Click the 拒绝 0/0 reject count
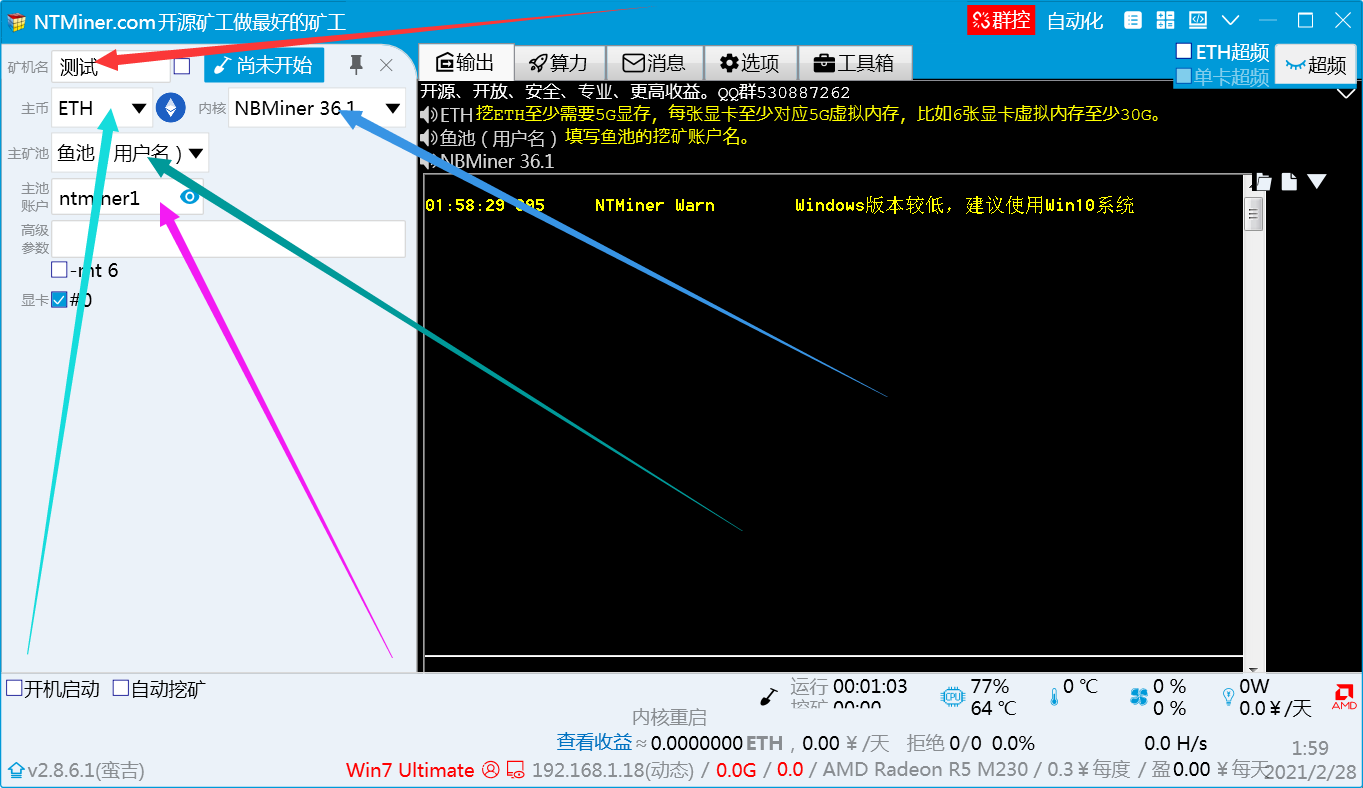The height and width of the screenshot is (788, 1363). click(945, 743)
